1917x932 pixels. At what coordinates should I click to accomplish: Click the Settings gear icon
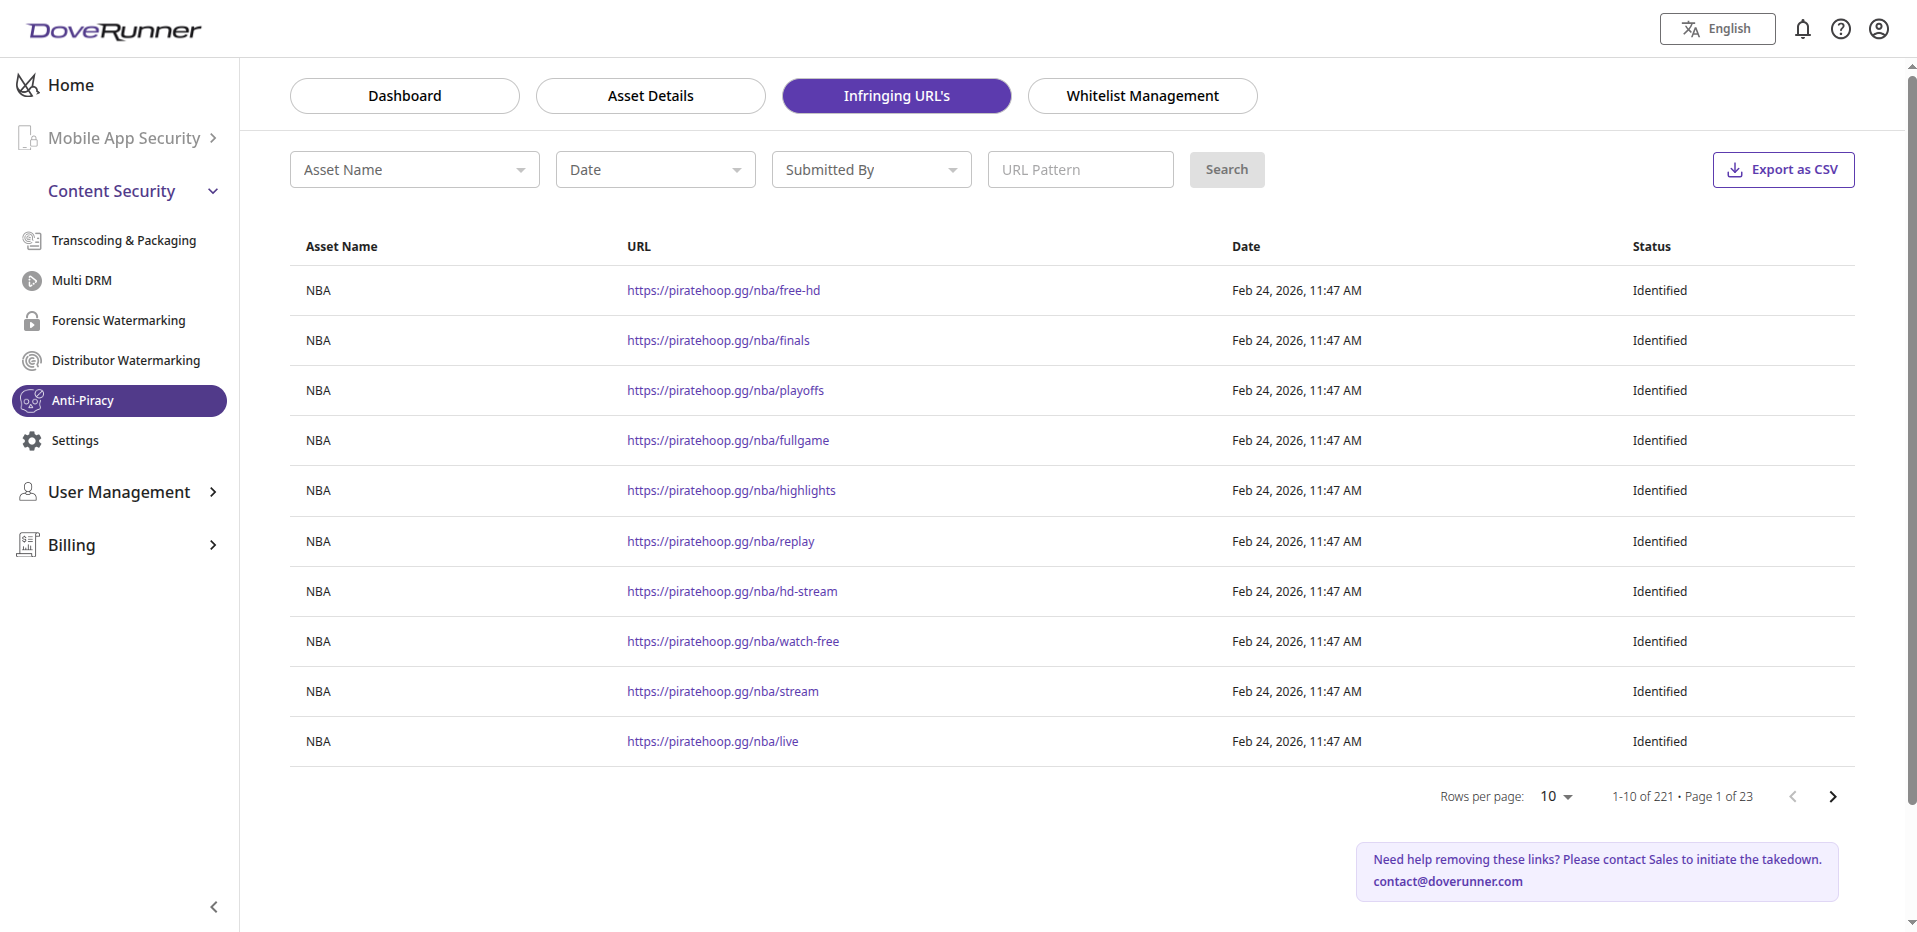(32, 441)
